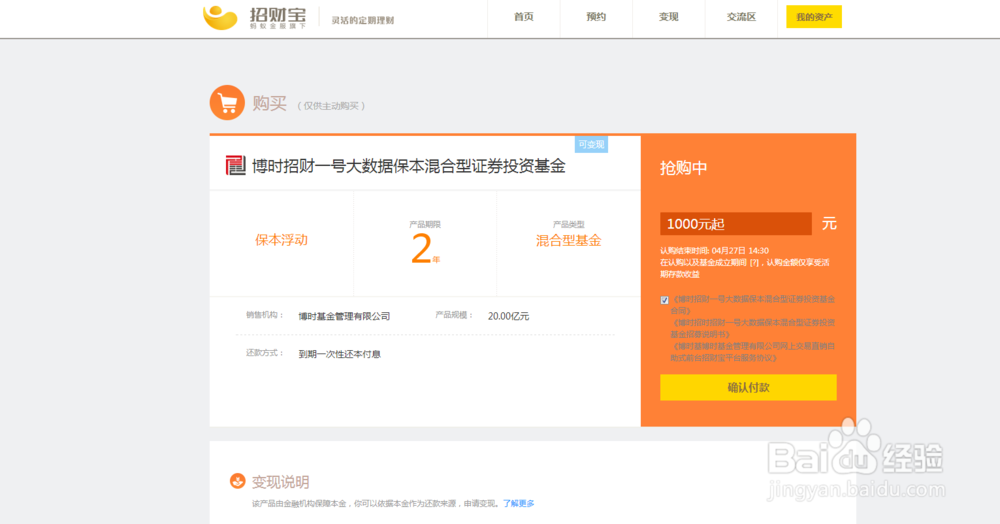This screenshot has height=524, width=1000.
Task: Open the 了解更多 learn more link
Action: [x=518, y=504]
